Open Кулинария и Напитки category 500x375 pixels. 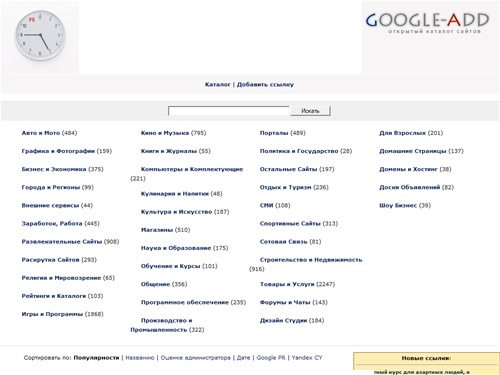click(175, 194)
